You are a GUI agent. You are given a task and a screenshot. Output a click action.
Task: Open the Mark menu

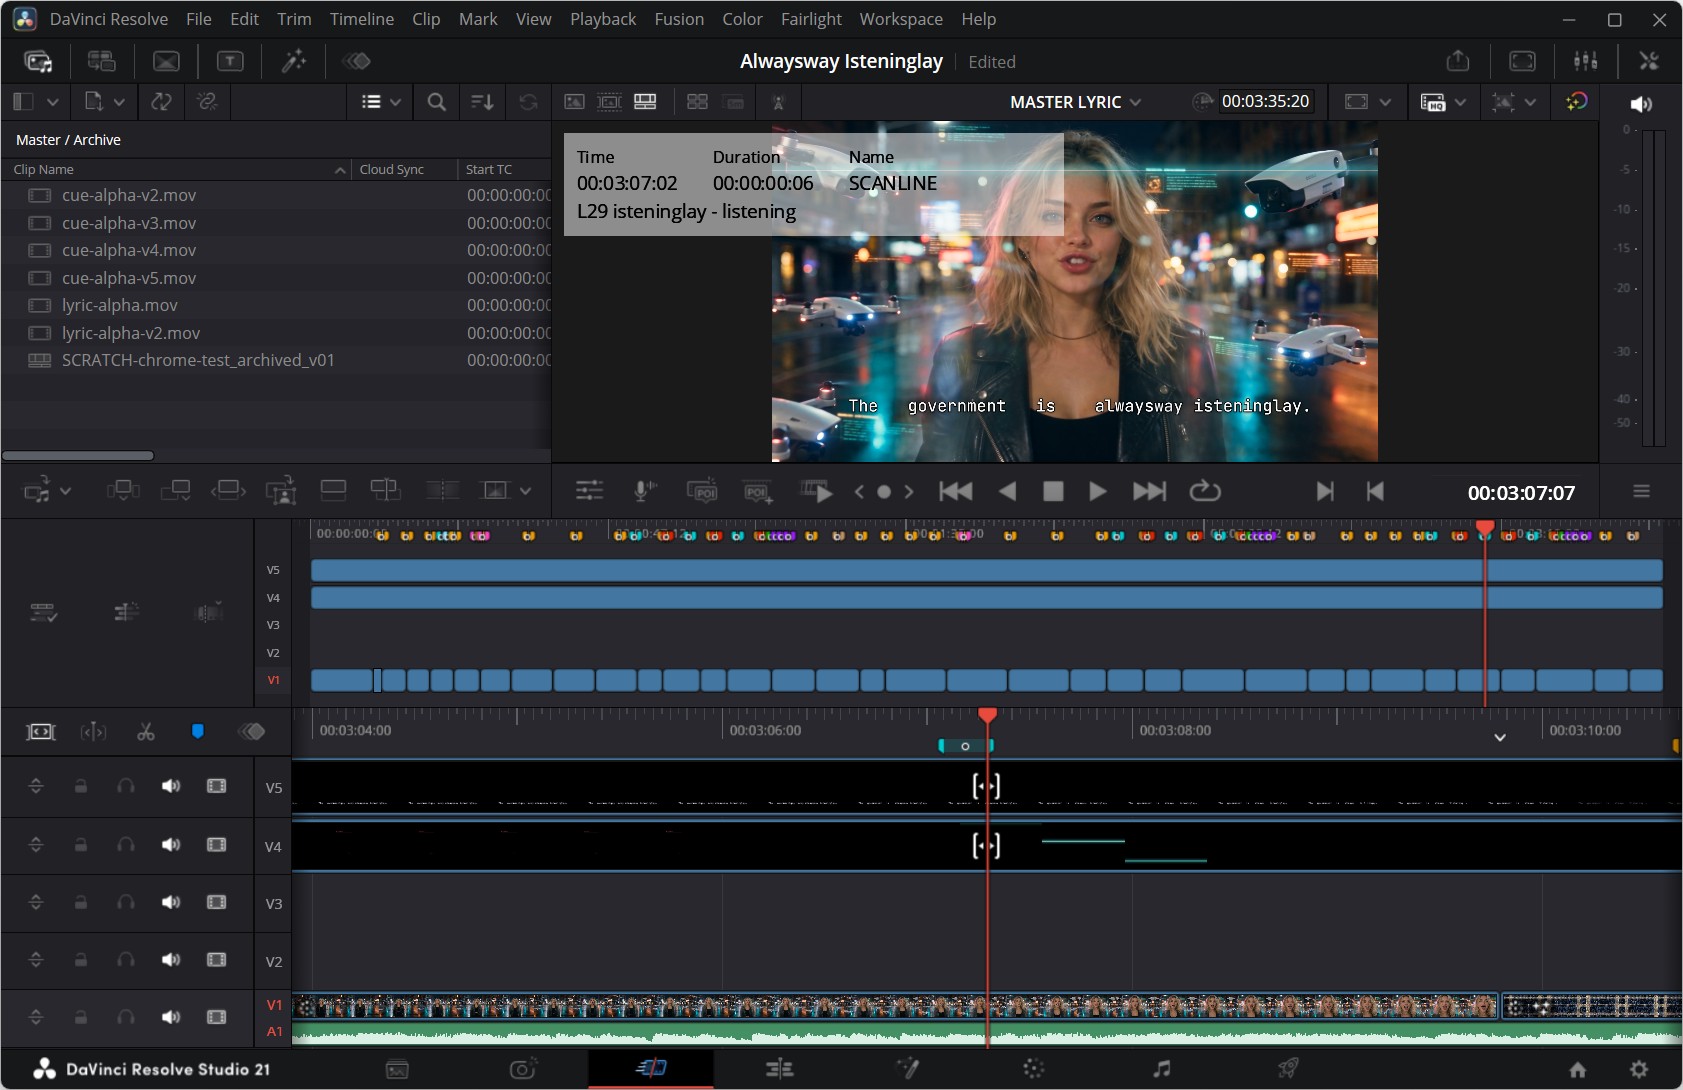478,19
